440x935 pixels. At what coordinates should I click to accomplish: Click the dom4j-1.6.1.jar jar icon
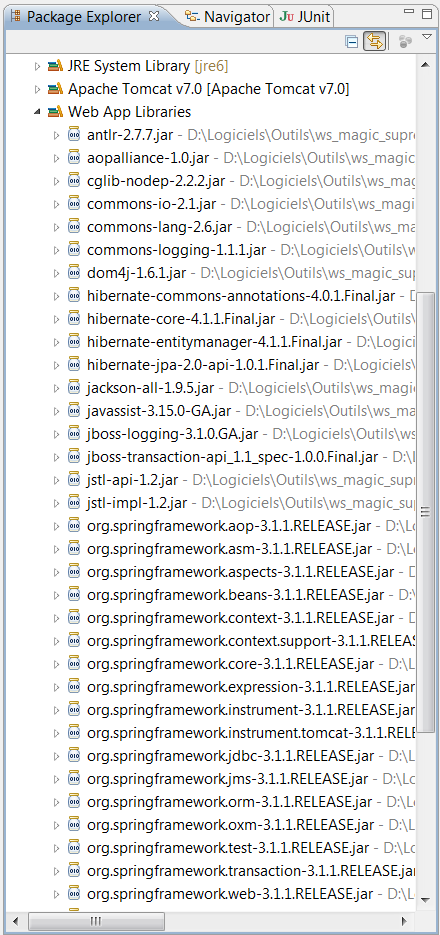point(74,273)
